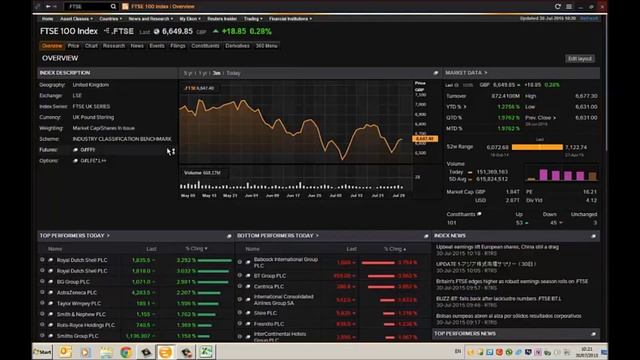640x360 pixels.
Task: Click the pop-out icon on Top Performers News
Action: [593, 334]
